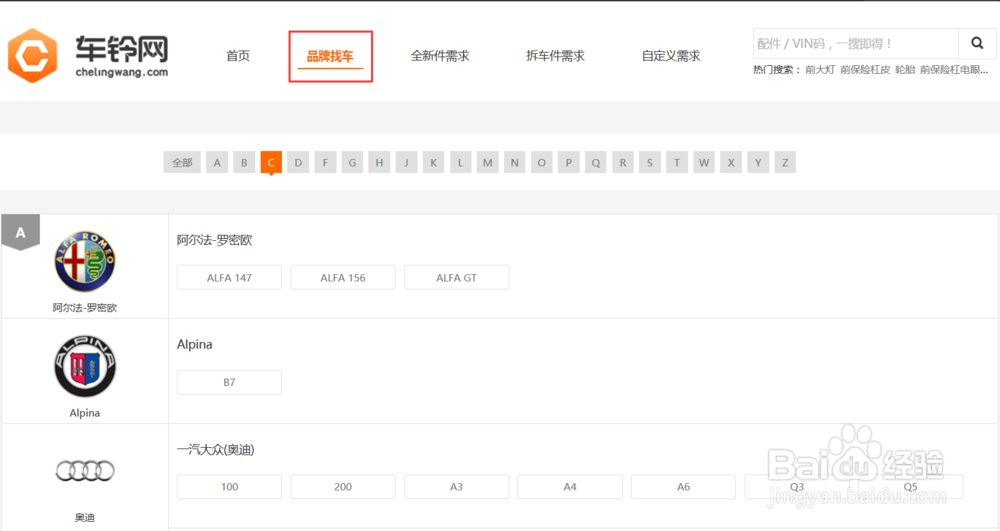Screen dimensions: 1000x531
Task: Select the 品牌找车 navigation tab
Action: 330,56
